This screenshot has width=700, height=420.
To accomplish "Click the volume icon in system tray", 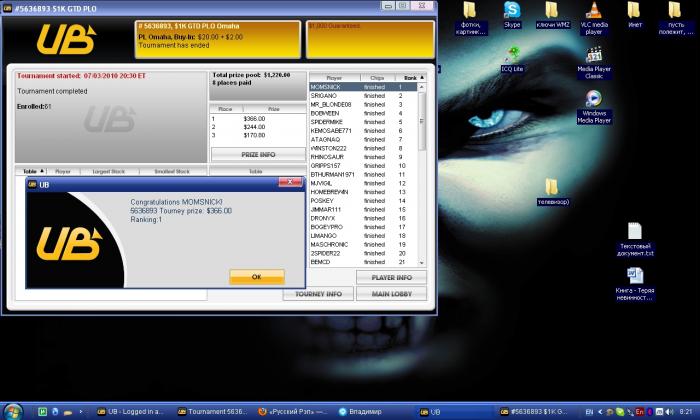I will click(x=669, y=412).
